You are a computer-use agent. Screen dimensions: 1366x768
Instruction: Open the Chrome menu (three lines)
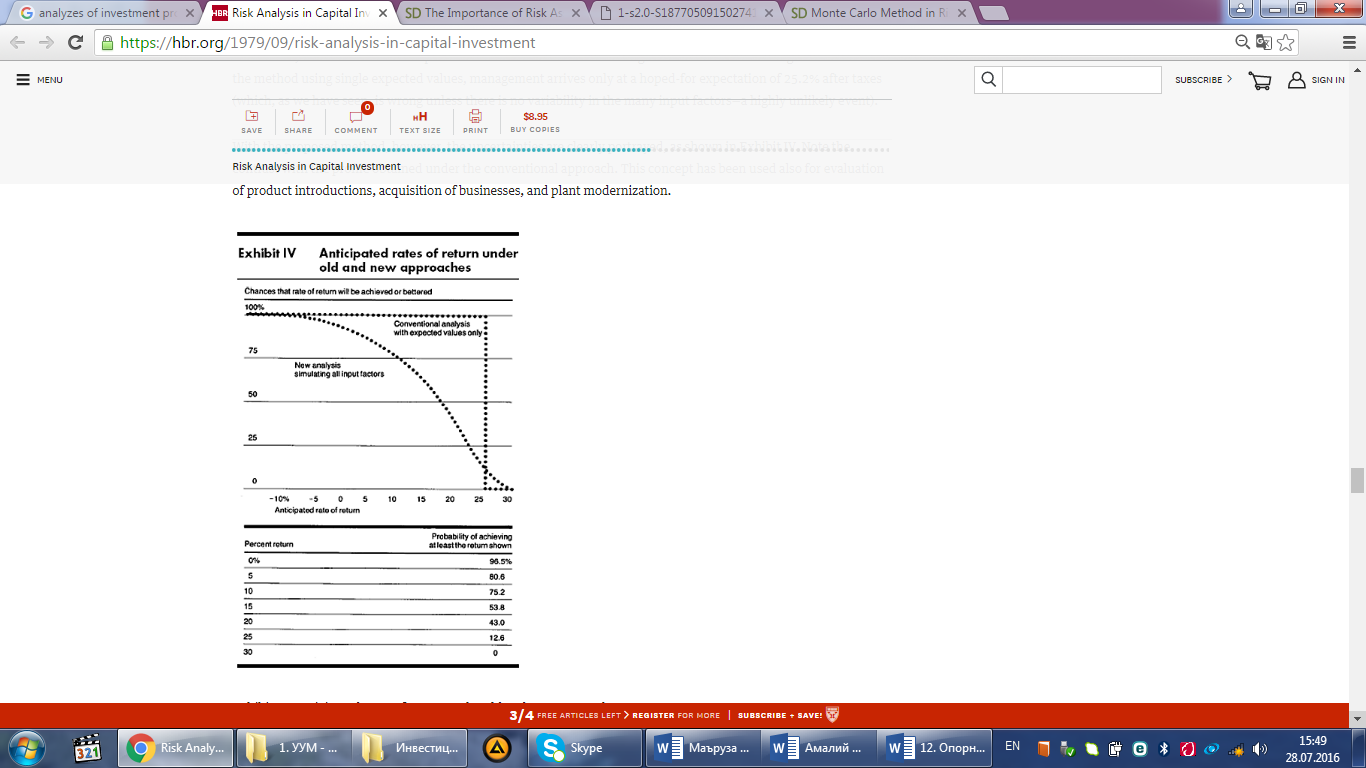tap(1348, 42)
